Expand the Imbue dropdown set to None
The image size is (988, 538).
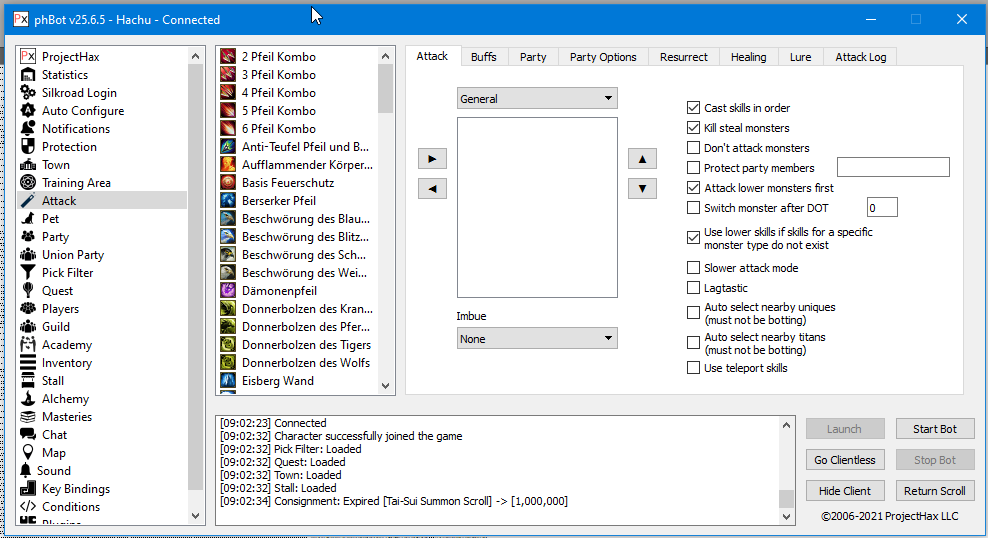pyautogui.click(x=537, y=339)
